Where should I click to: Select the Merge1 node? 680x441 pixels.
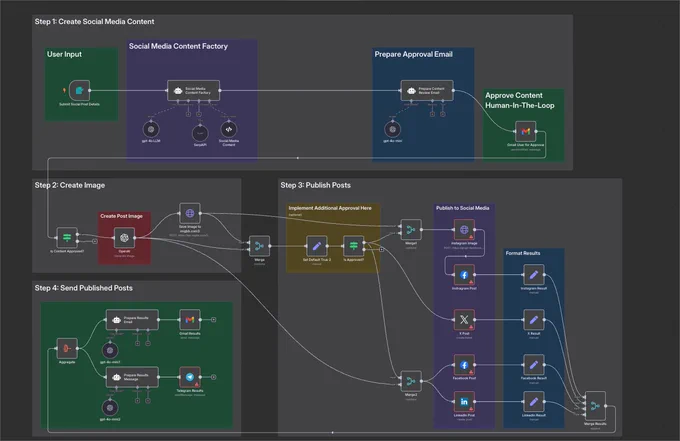(411, 230)
